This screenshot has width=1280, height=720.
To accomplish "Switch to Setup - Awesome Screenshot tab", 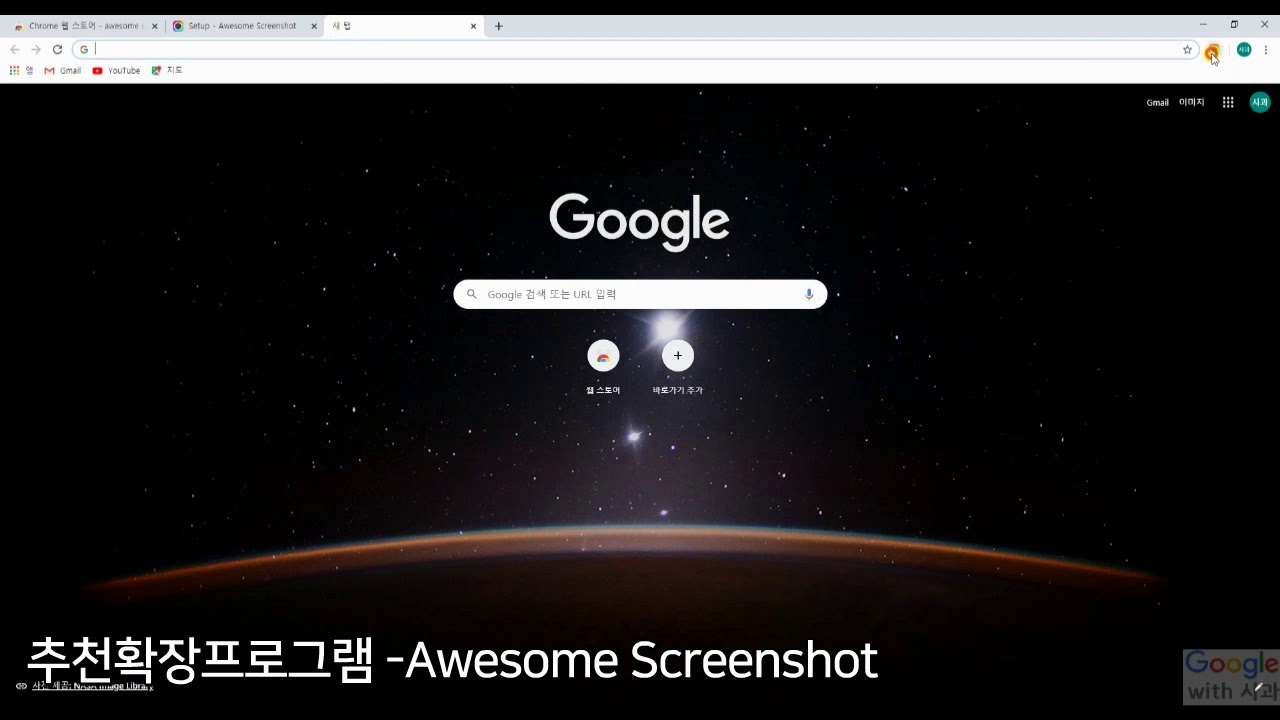I will [244, 26].
